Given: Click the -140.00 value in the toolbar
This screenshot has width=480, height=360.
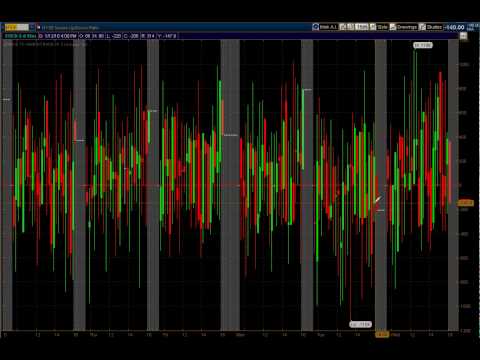Looking at the screenshot, I should click(x=455, y=27).
